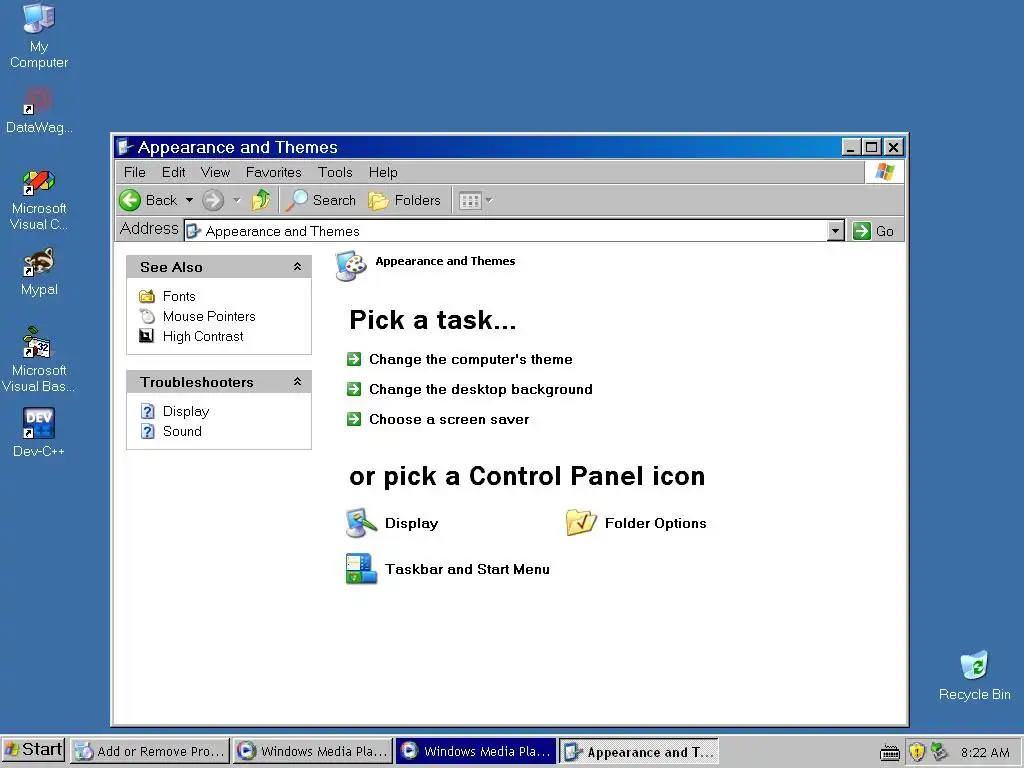Click the Views grid icon in toolbar
The width and height of the screenshot is (1024, 768).
coord(470,200)
